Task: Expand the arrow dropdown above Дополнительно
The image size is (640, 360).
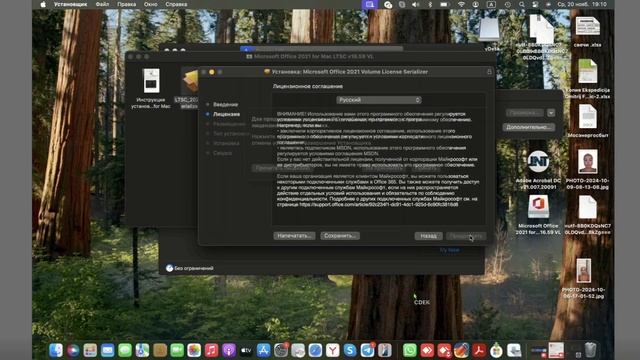Action: 551,113
